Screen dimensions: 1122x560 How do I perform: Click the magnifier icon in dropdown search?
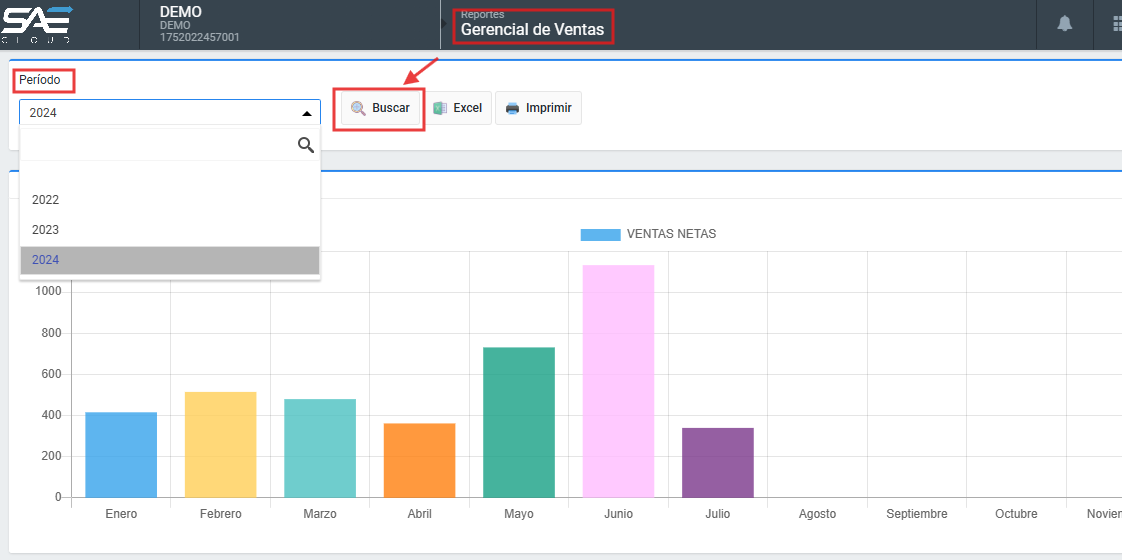306,146
